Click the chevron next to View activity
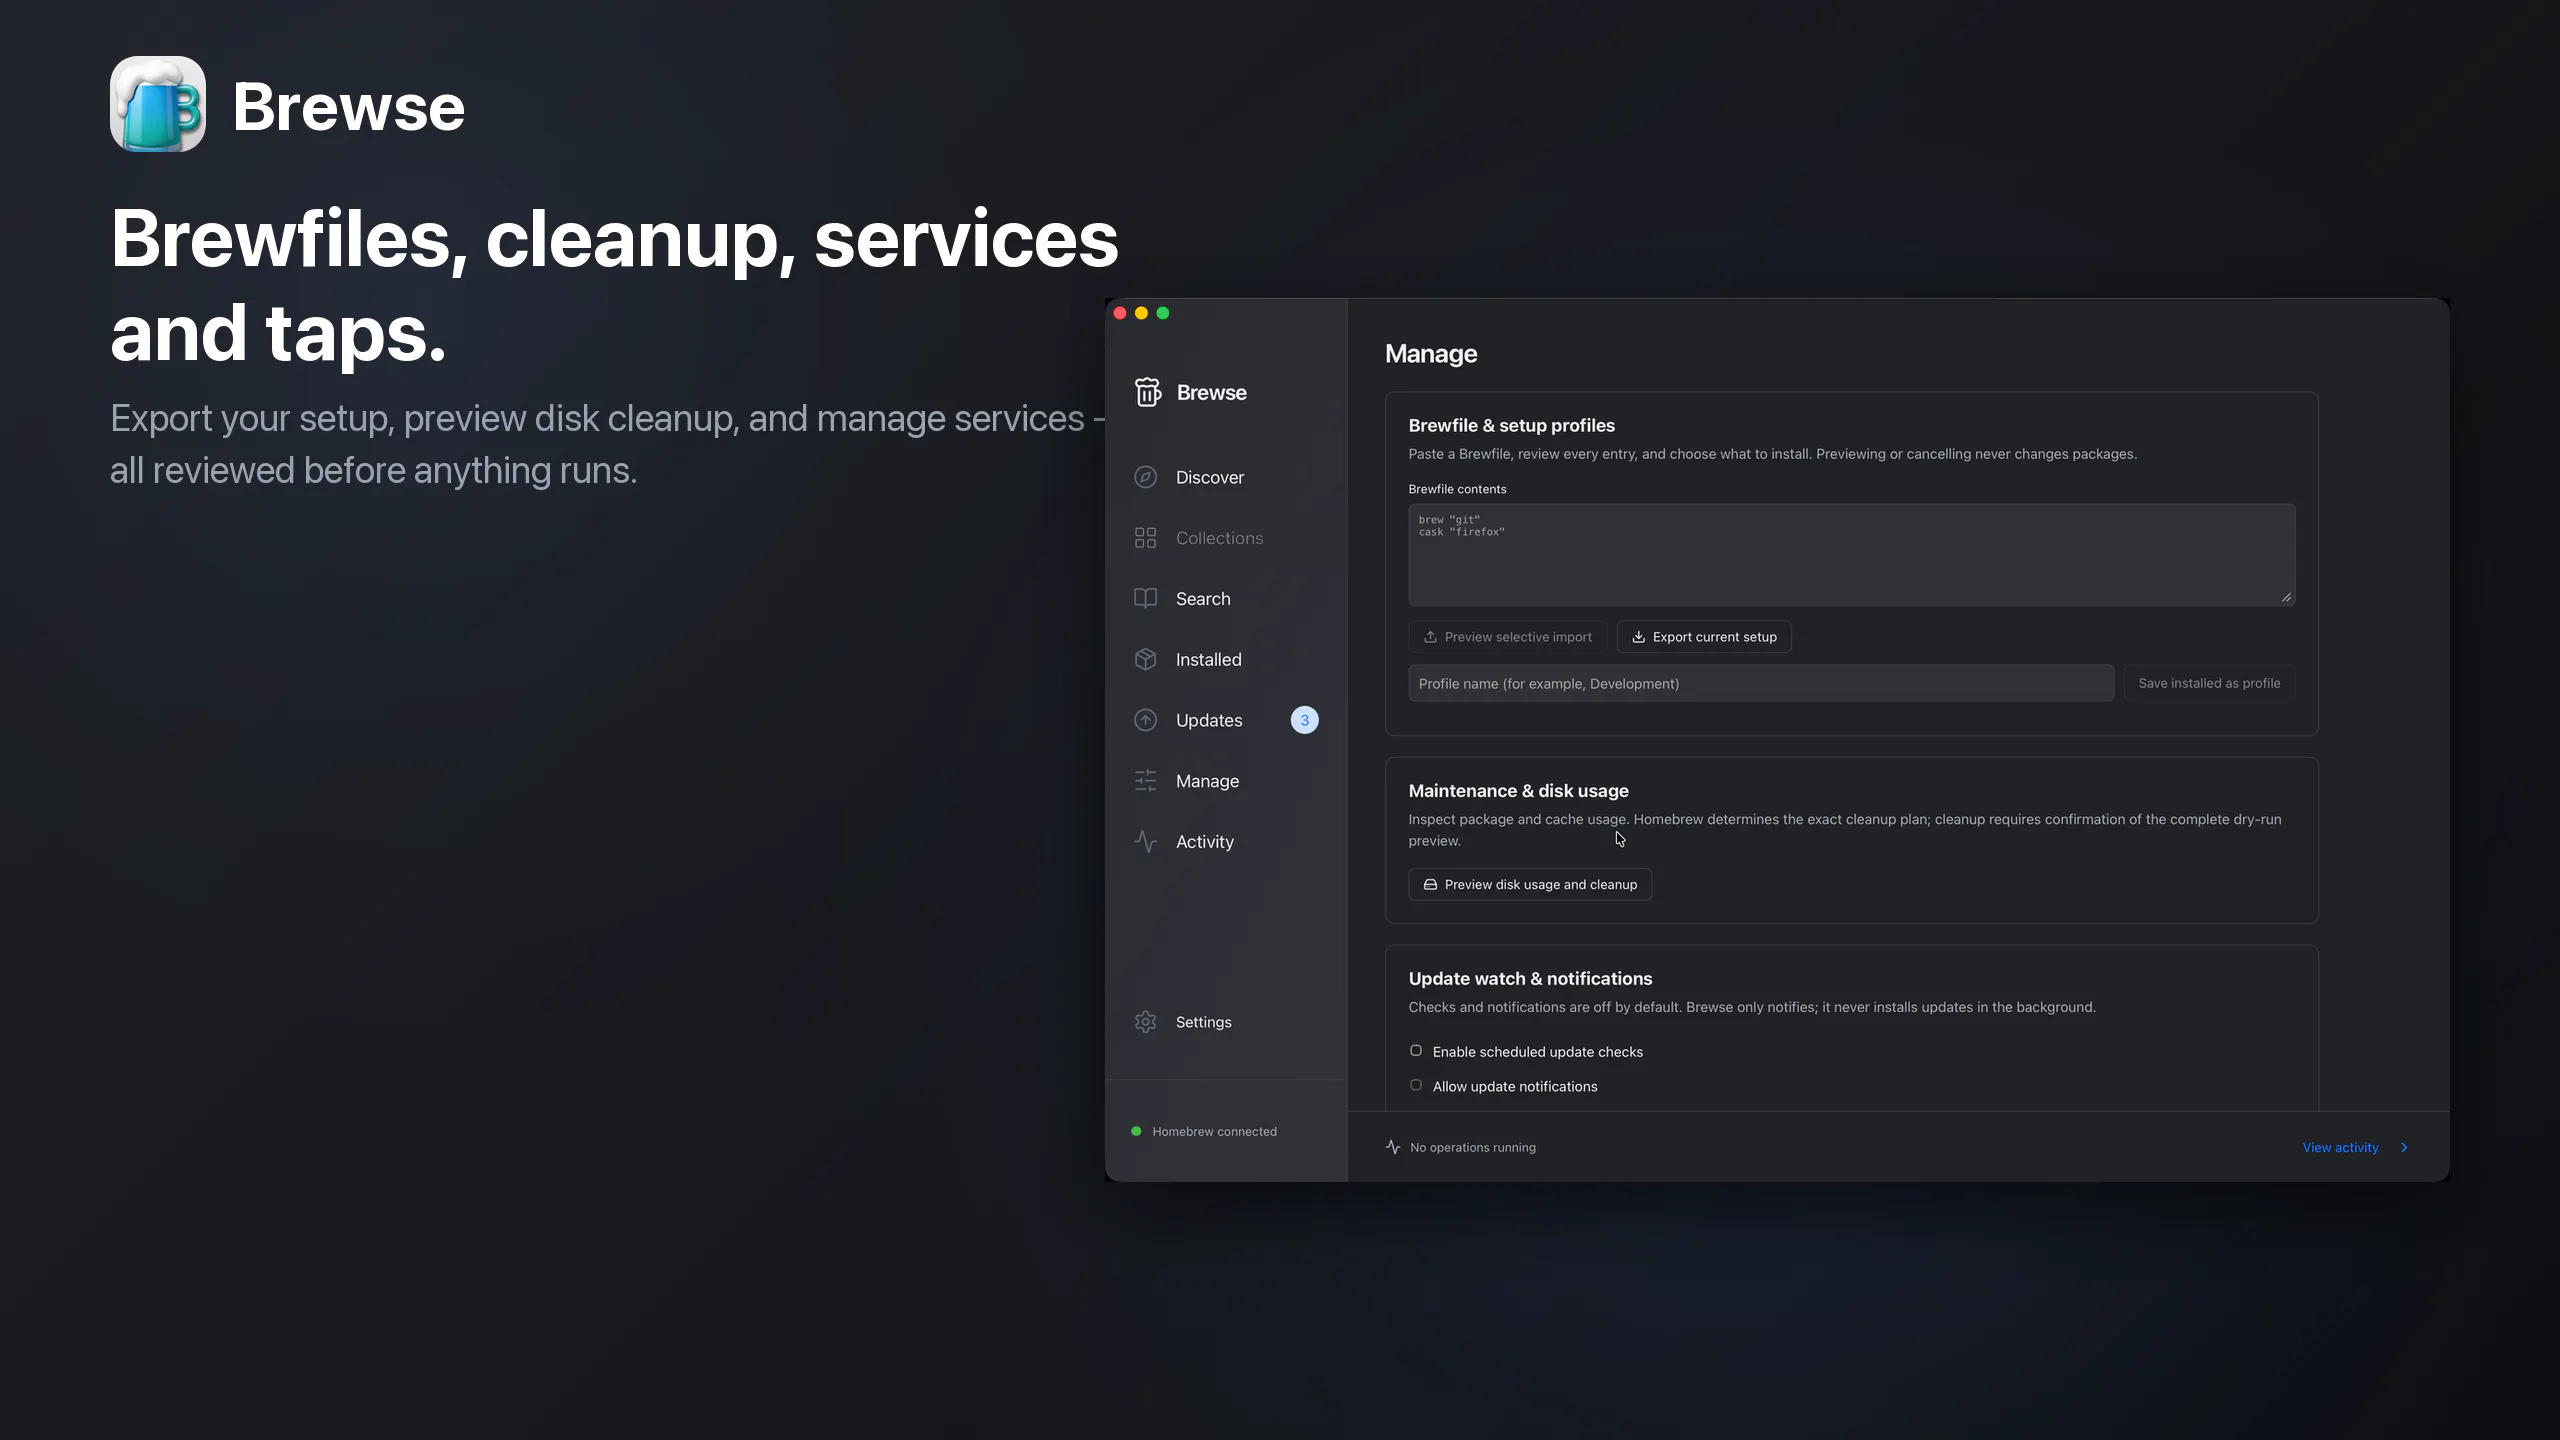The height and width of the screenshot is (1440, 2560). (2404, 1147)
